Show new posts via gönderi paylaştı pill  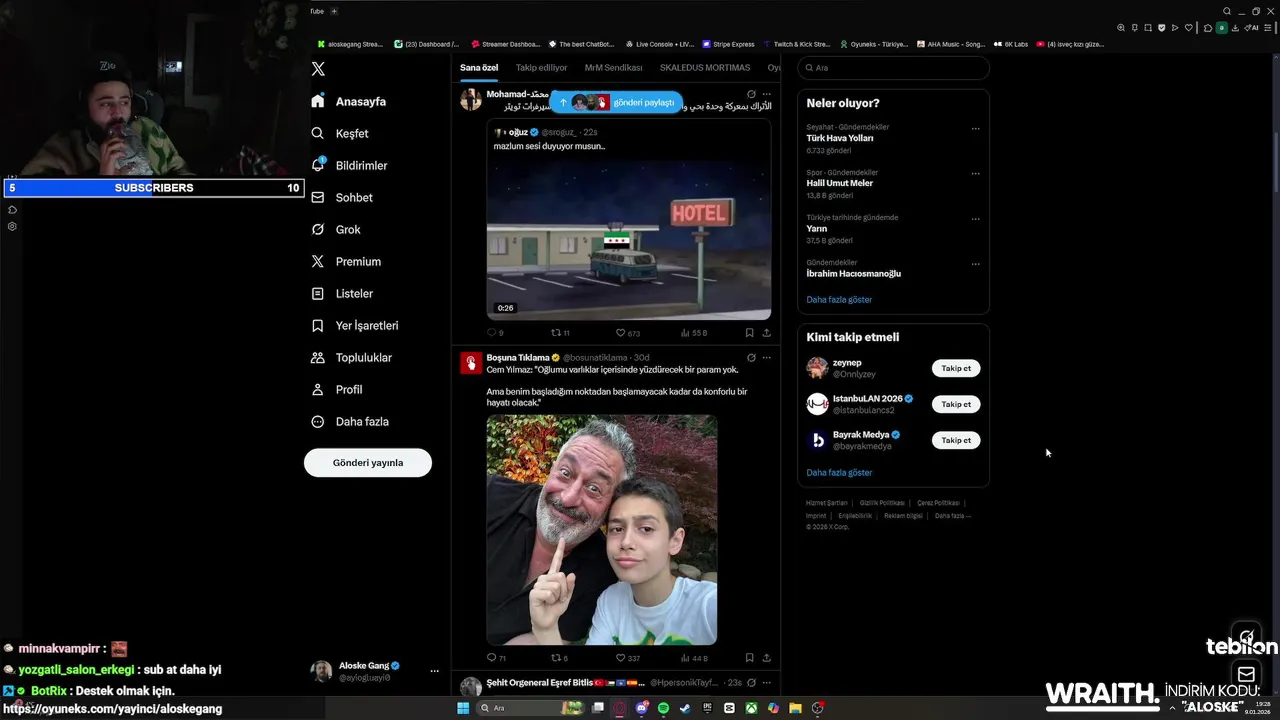616,102
